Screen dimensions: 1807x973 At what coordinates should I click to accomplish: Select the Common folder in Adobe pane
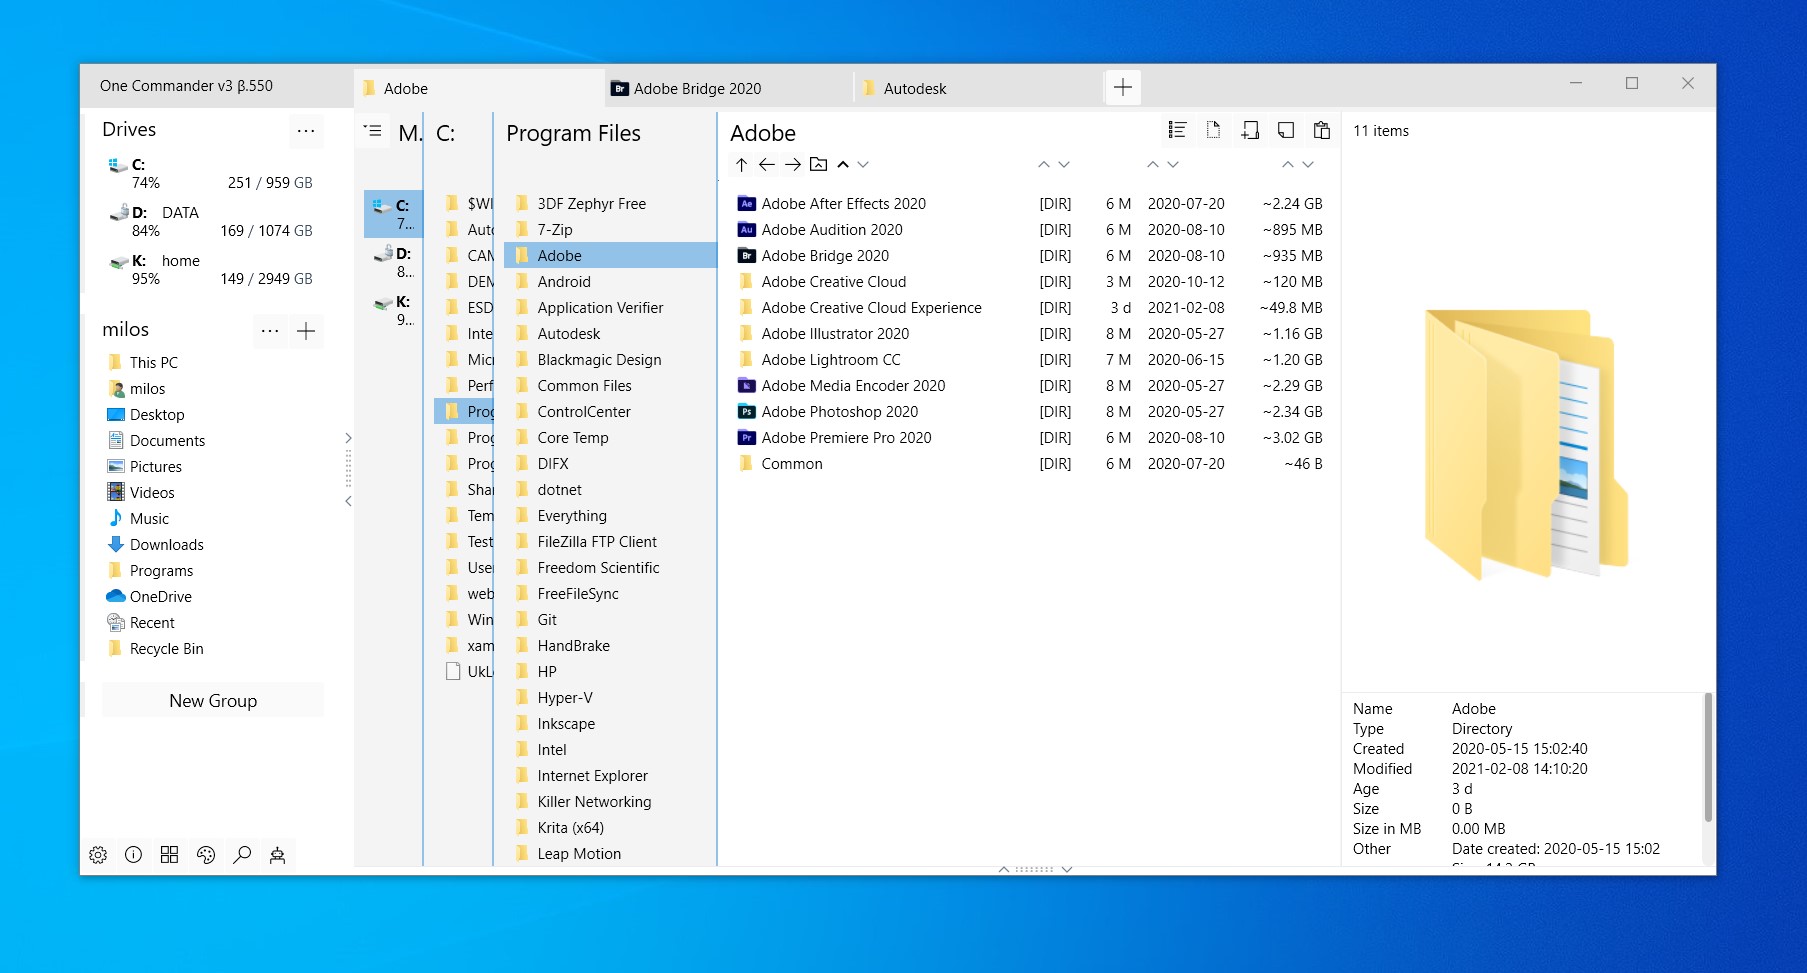pos(1031,464)
